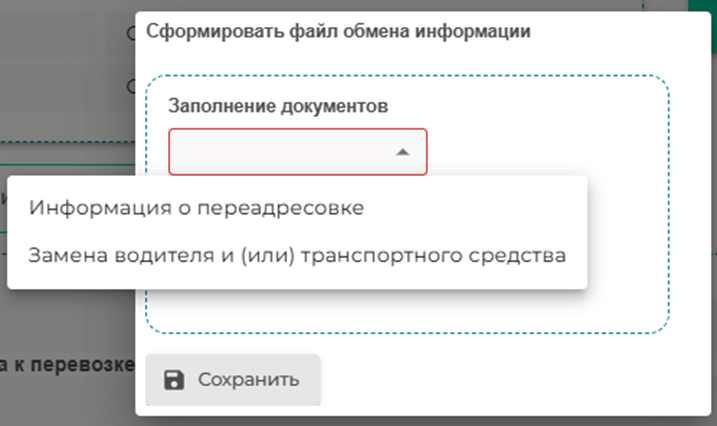Click the 'Сформировать файл обмена информации' dialog title
The image size is (717, 426).
click(x=338, y=31)
